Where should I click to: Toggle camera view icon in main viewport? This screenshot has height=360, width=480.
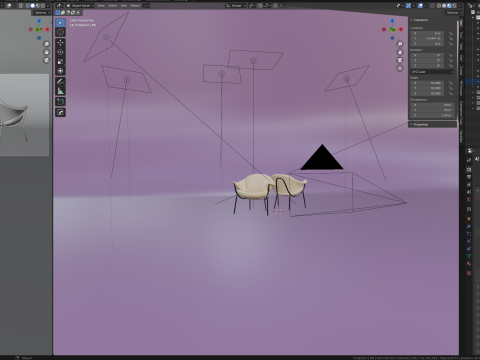click(x=400, y=60)
